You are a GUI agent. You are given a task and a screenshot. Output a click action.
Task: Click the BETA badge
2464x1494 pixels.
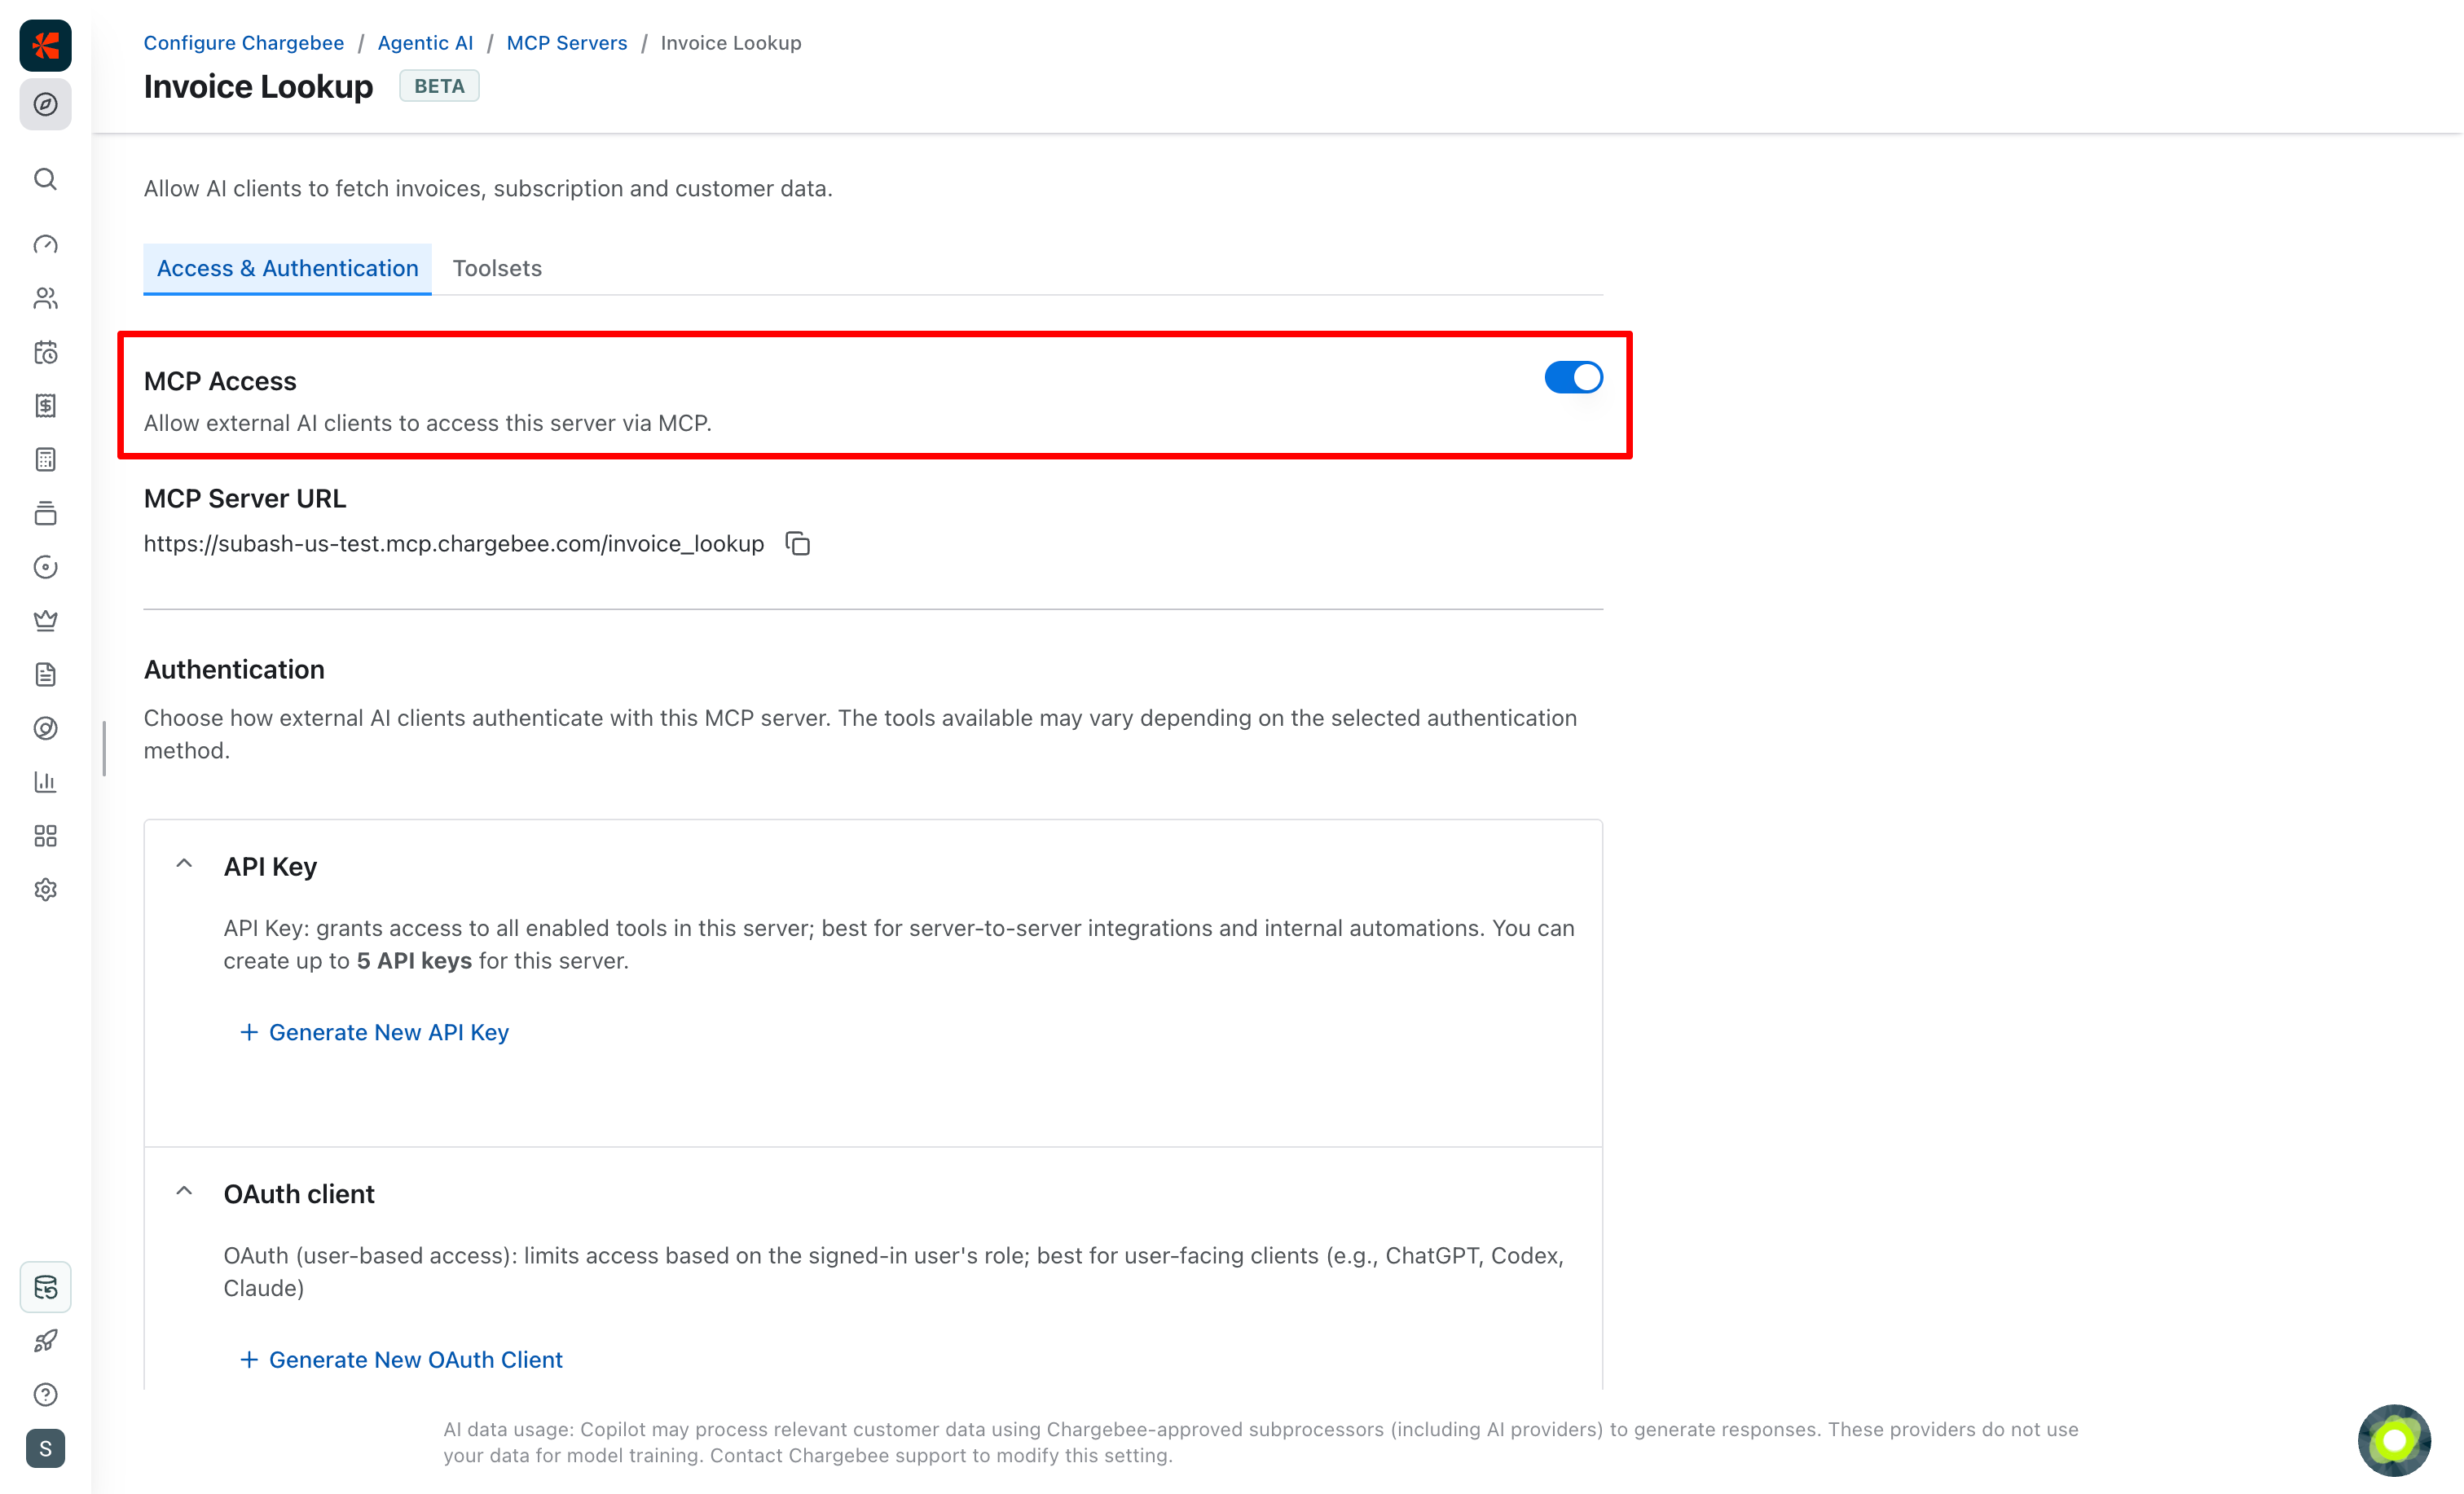tap(439, 86)
